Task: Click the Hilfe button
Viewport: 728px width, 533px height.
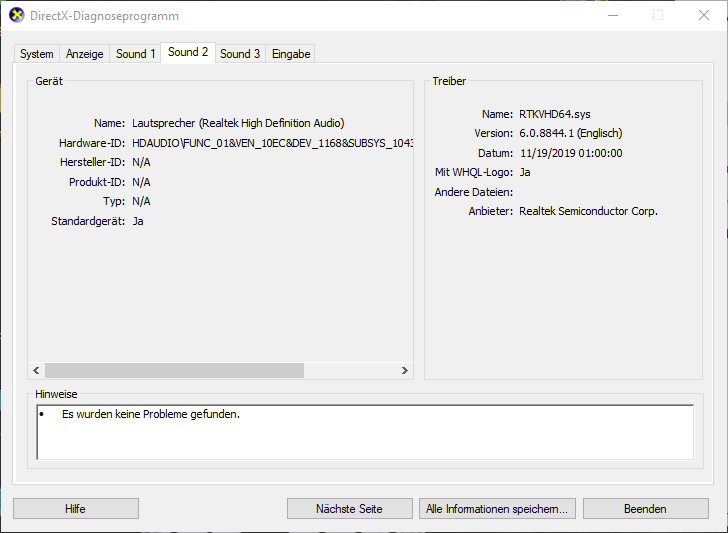Action: pos(76,509)
